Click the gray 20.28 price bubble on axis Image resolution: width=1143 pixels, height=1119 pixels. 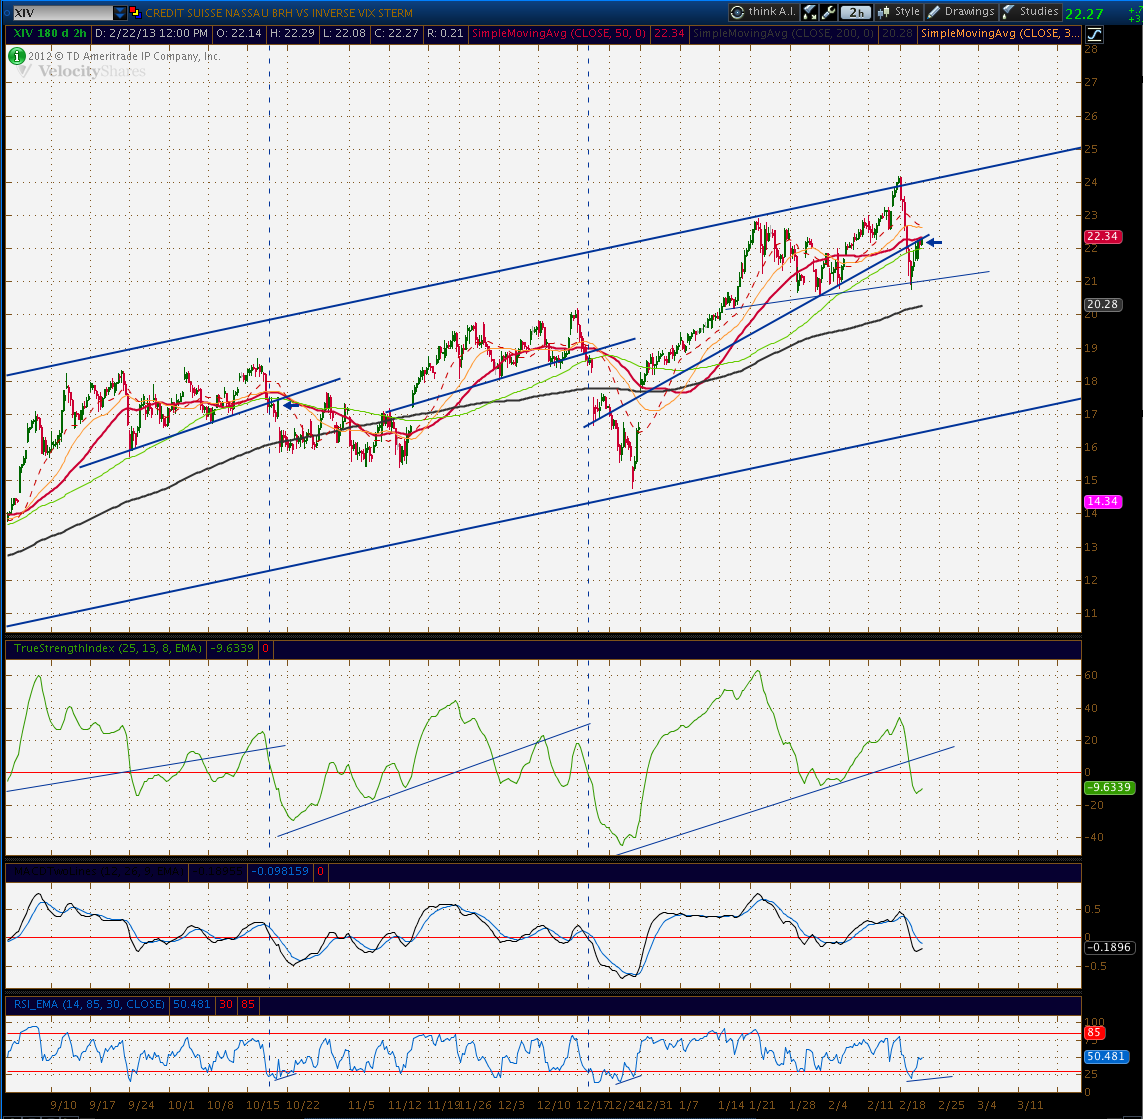[x=1102, y=305]
